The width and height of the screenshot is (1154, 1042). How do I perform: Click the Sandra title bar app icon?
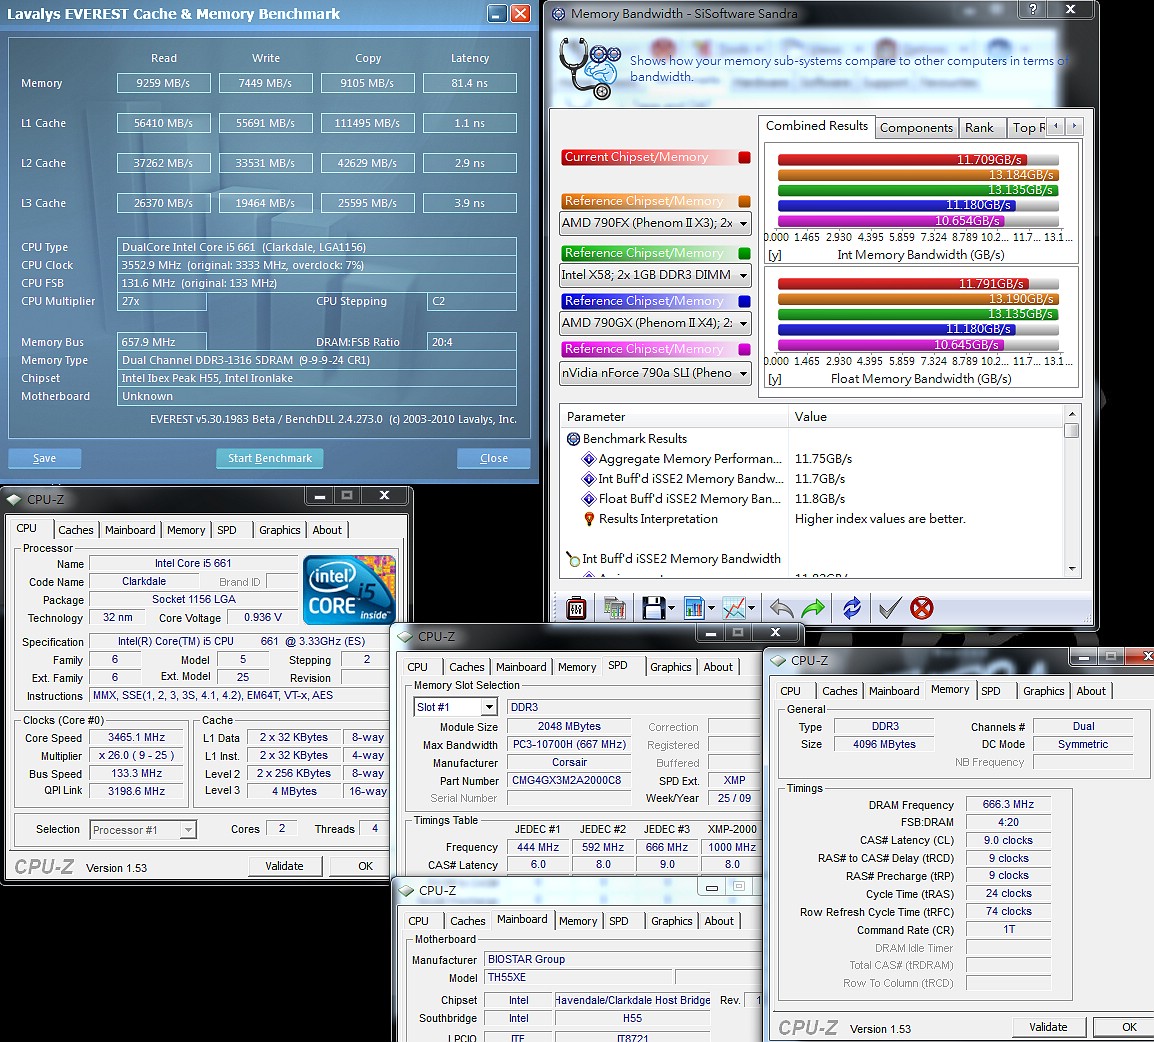point(559,13)
